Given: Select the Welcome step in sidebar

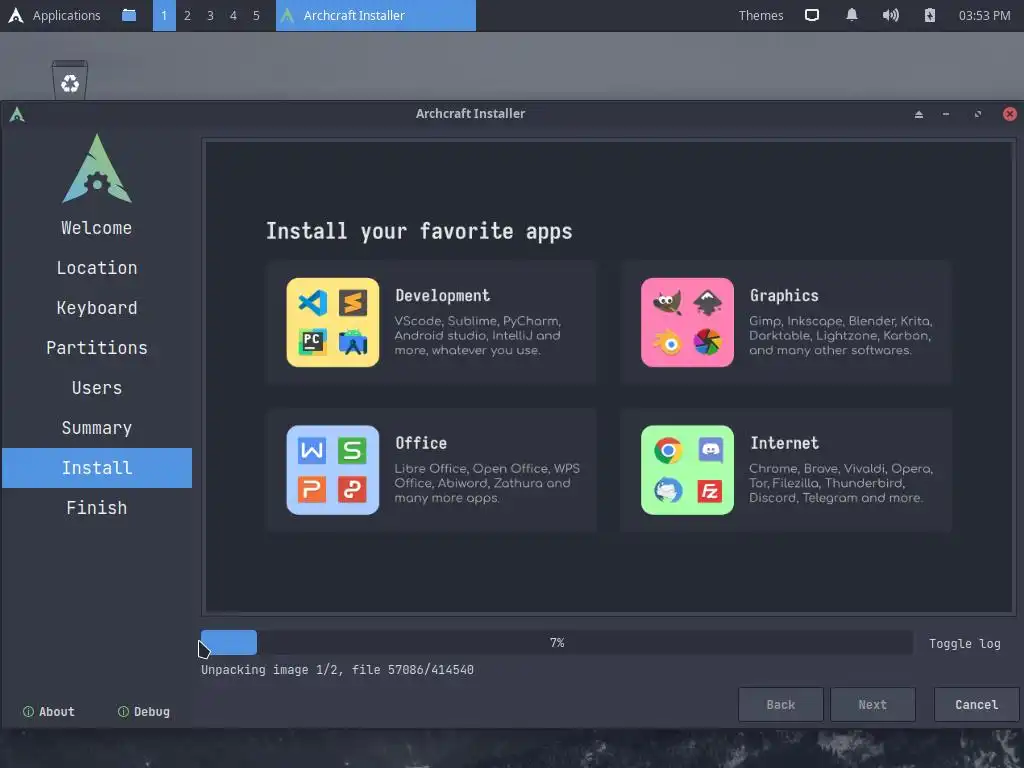Looking at the screenshot, I should coord(97,228).
